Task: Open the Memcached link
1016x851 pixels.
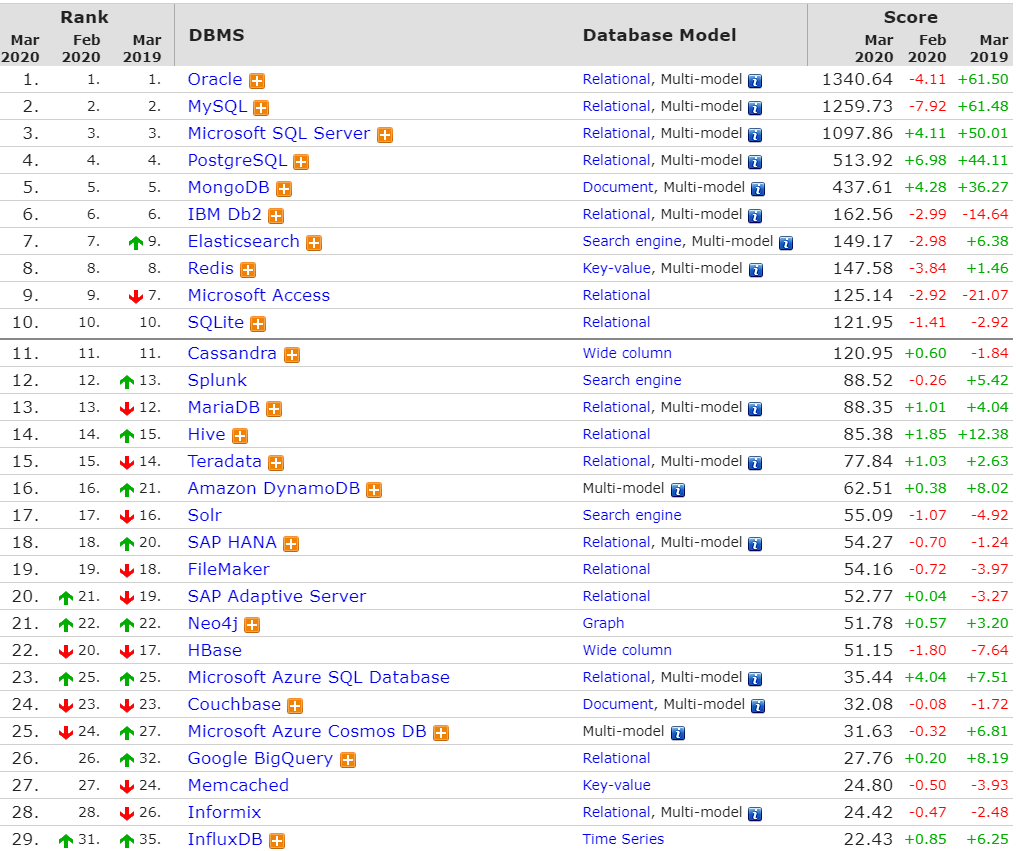Action: 238,785
